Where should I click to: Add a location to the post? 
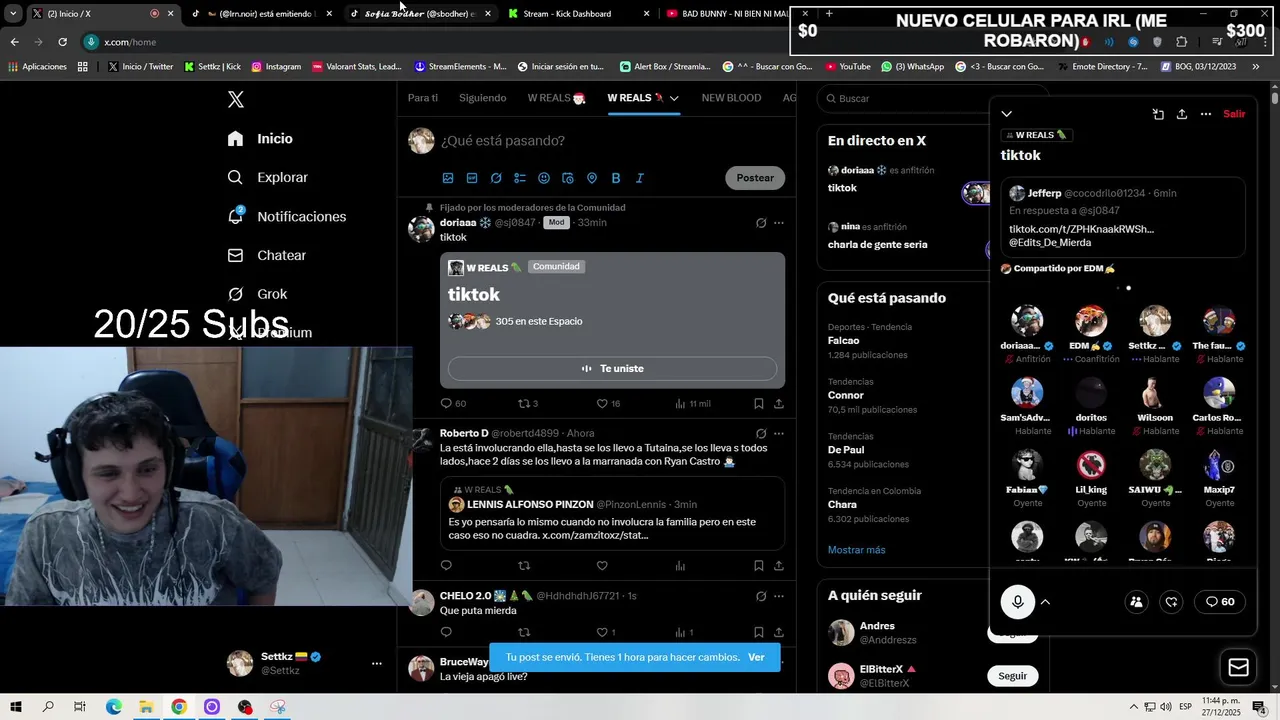[x=592, y=178]
